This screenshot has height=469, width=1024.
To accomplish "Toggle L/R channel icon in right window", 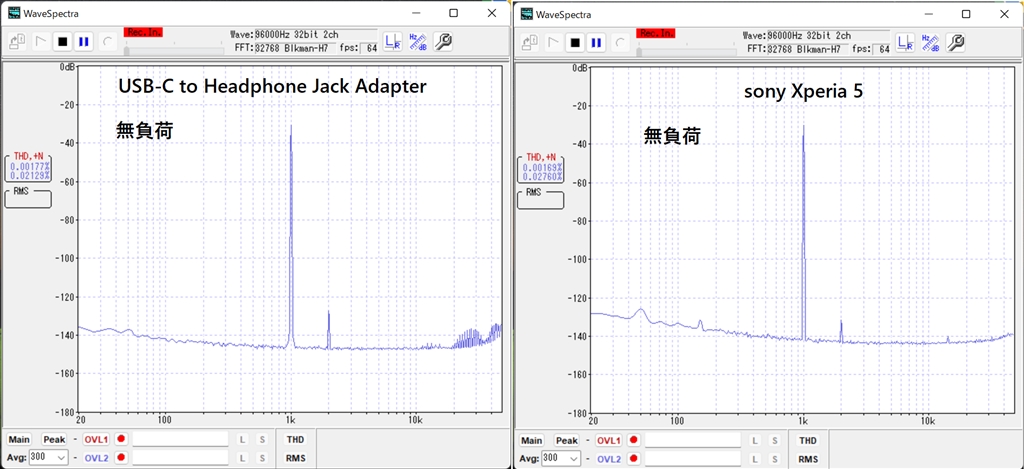I will [x=905, y=42].
